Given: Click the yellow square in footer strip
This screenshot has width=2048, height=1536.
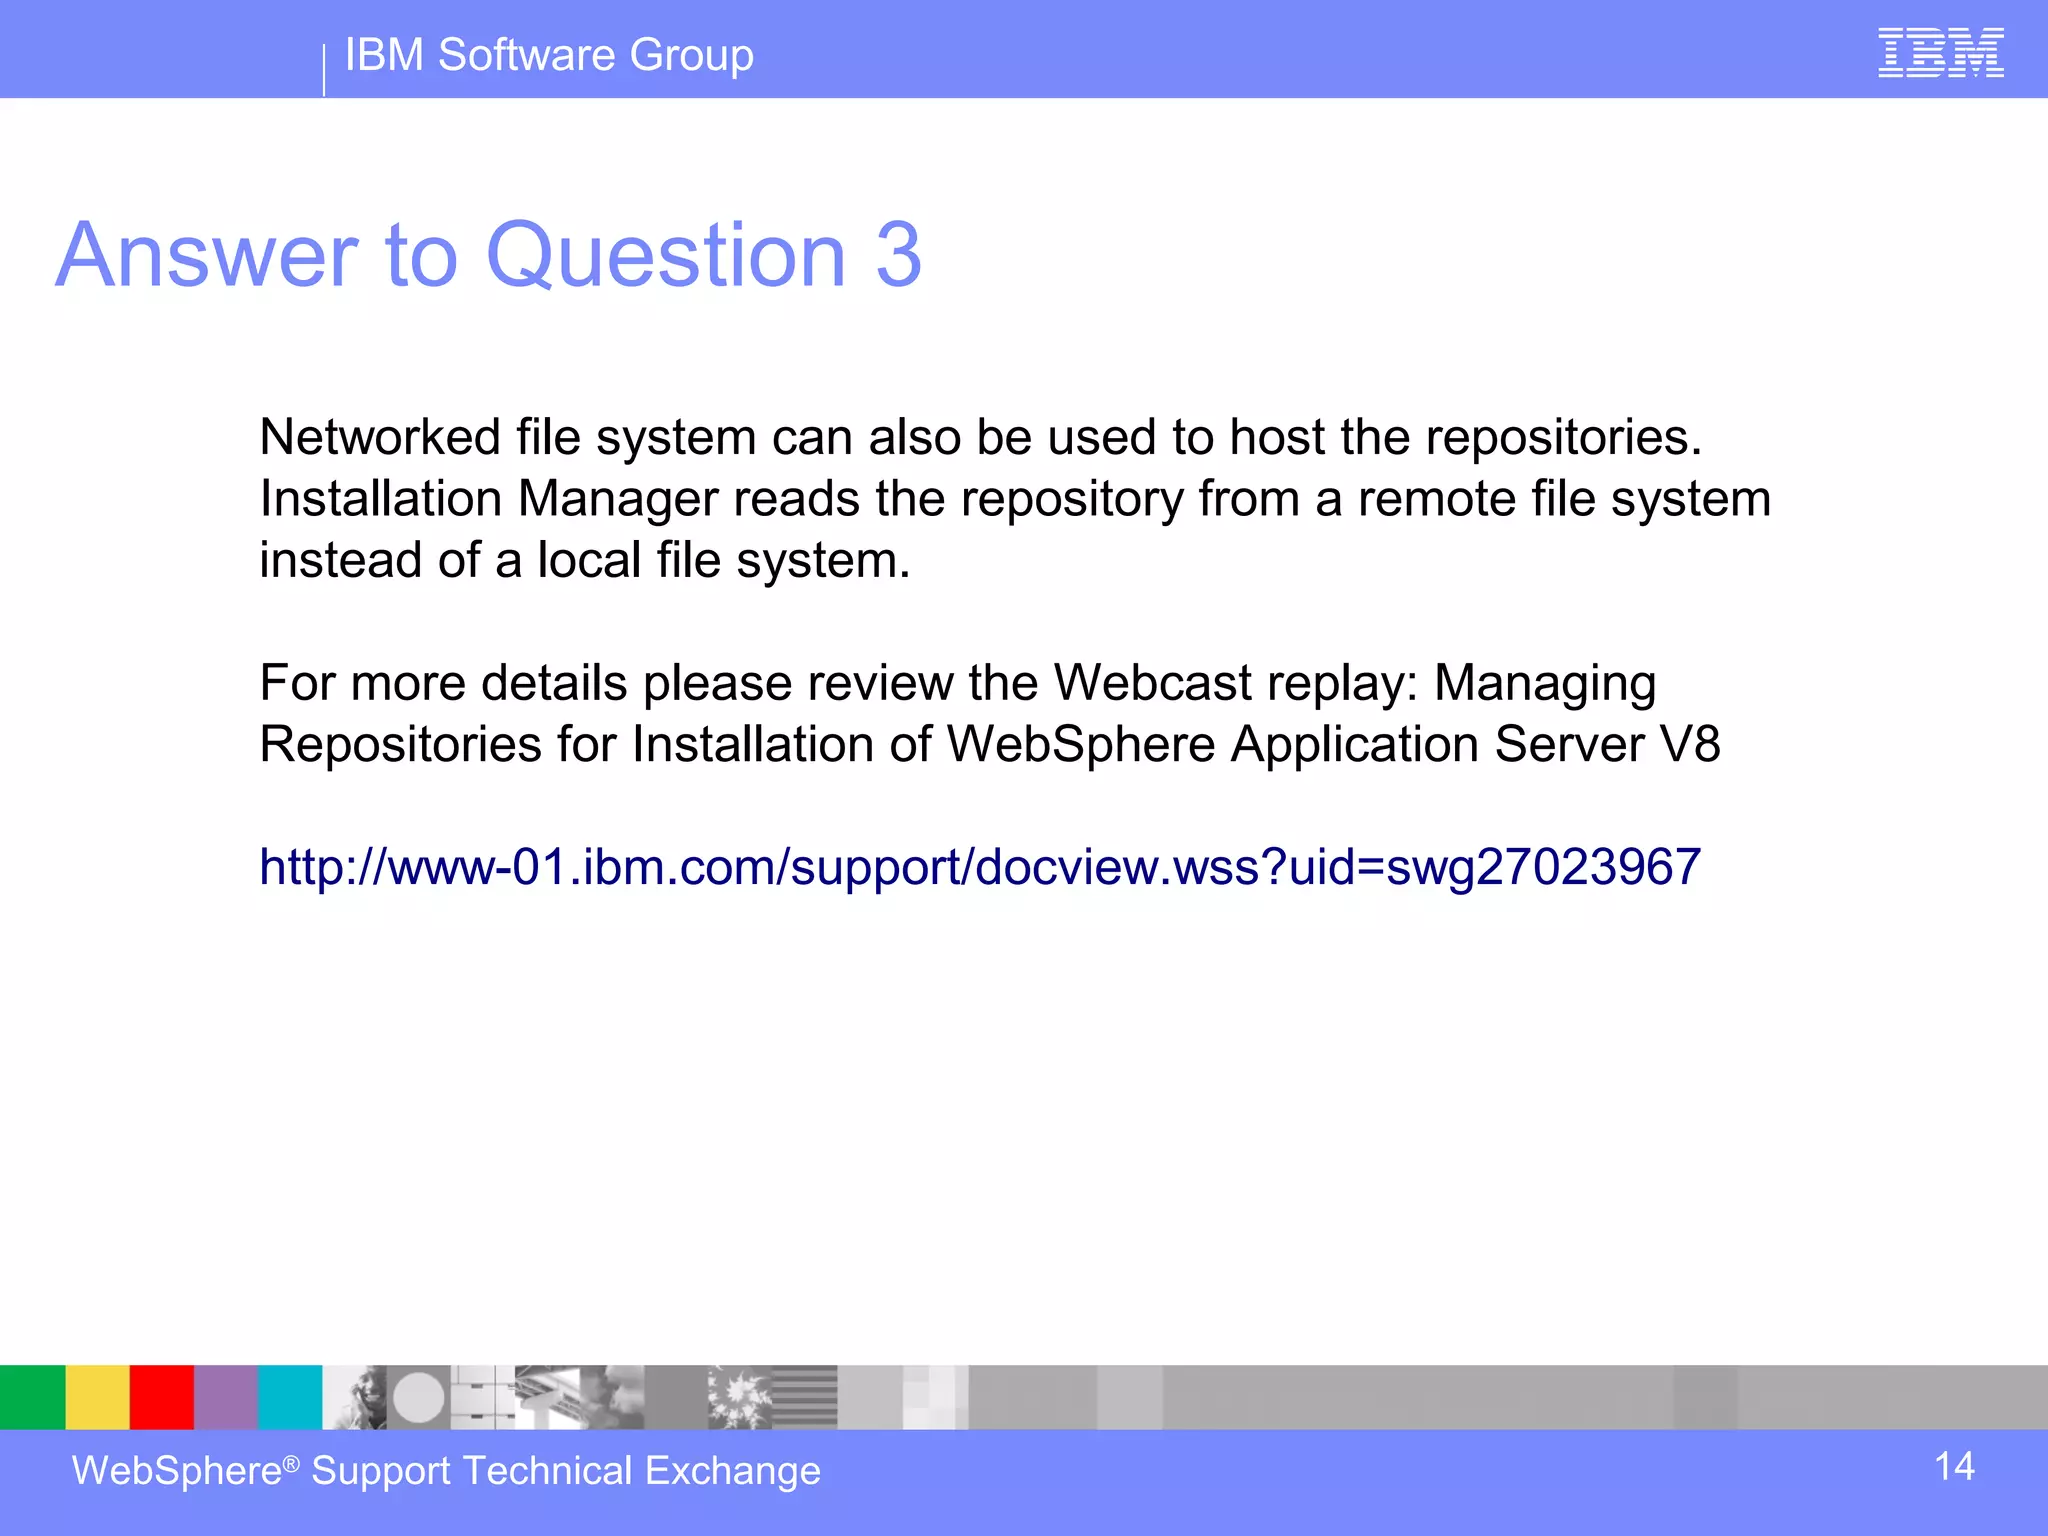Looking at the screenshot, I should pos(97,1397).
